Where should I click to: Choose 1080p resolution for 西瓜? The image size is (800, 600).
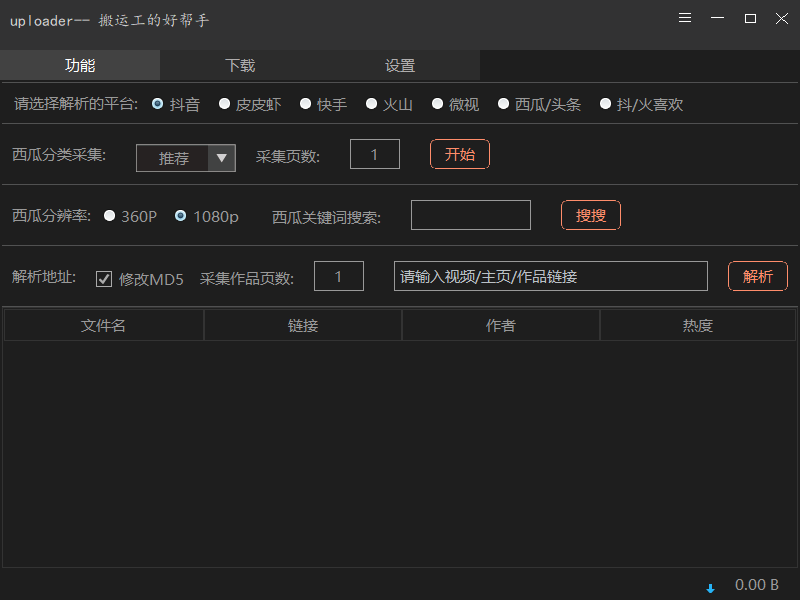179,216
